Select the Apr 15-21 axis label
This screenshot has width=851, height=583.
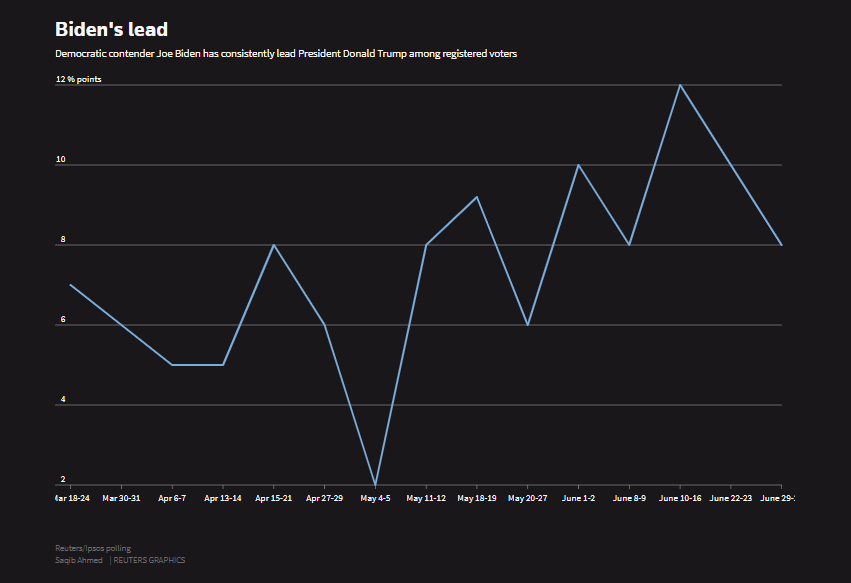(274, 497)
